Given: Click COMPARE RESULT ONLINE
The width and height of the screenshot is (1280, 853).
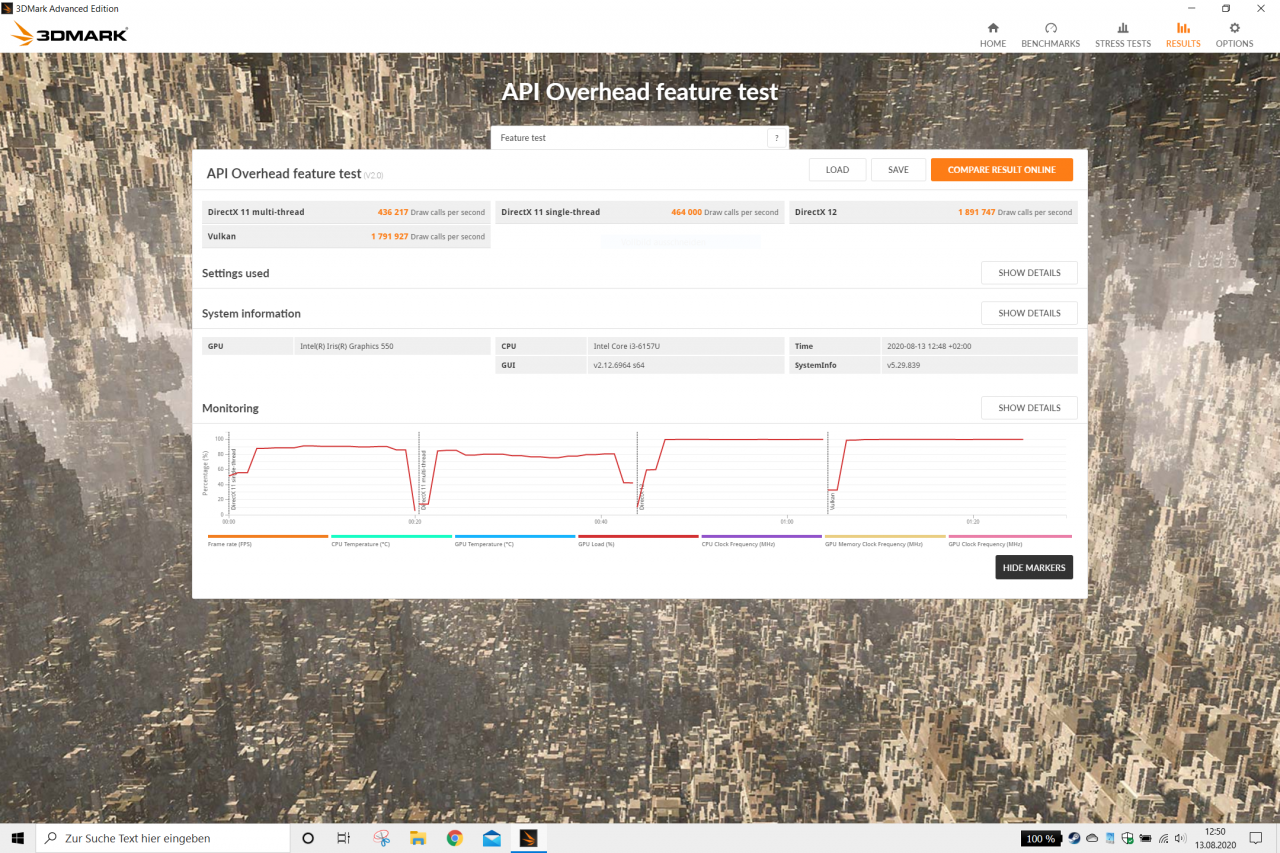Looking at the screenshot, I should 1001,170.
